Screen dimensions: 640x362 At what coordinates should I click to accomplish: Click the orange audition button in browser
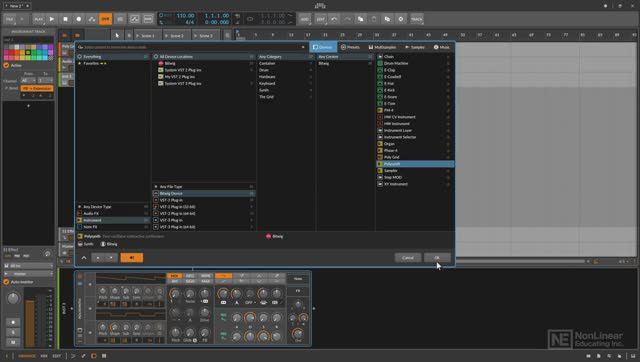click(x=132, y=258)
